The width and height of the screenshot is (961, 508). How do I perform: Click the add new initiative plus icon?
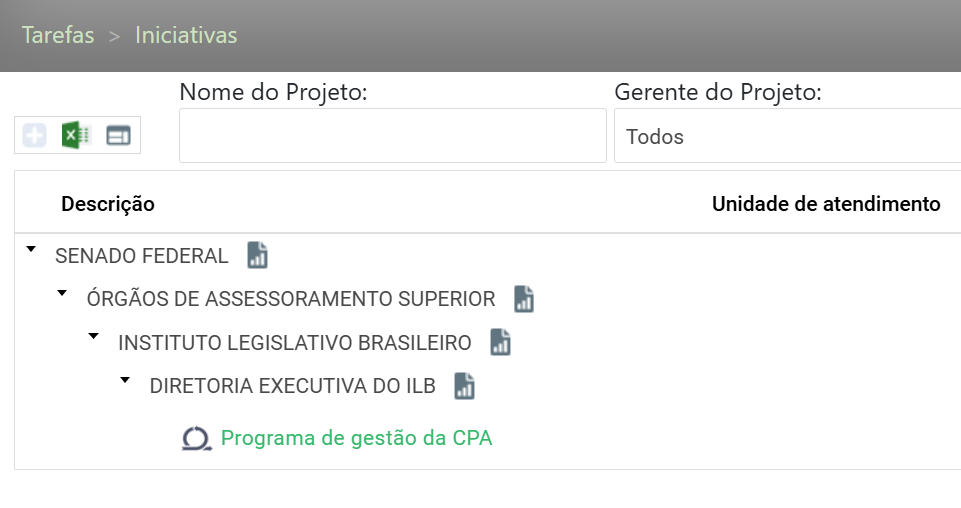coord(35,135)
